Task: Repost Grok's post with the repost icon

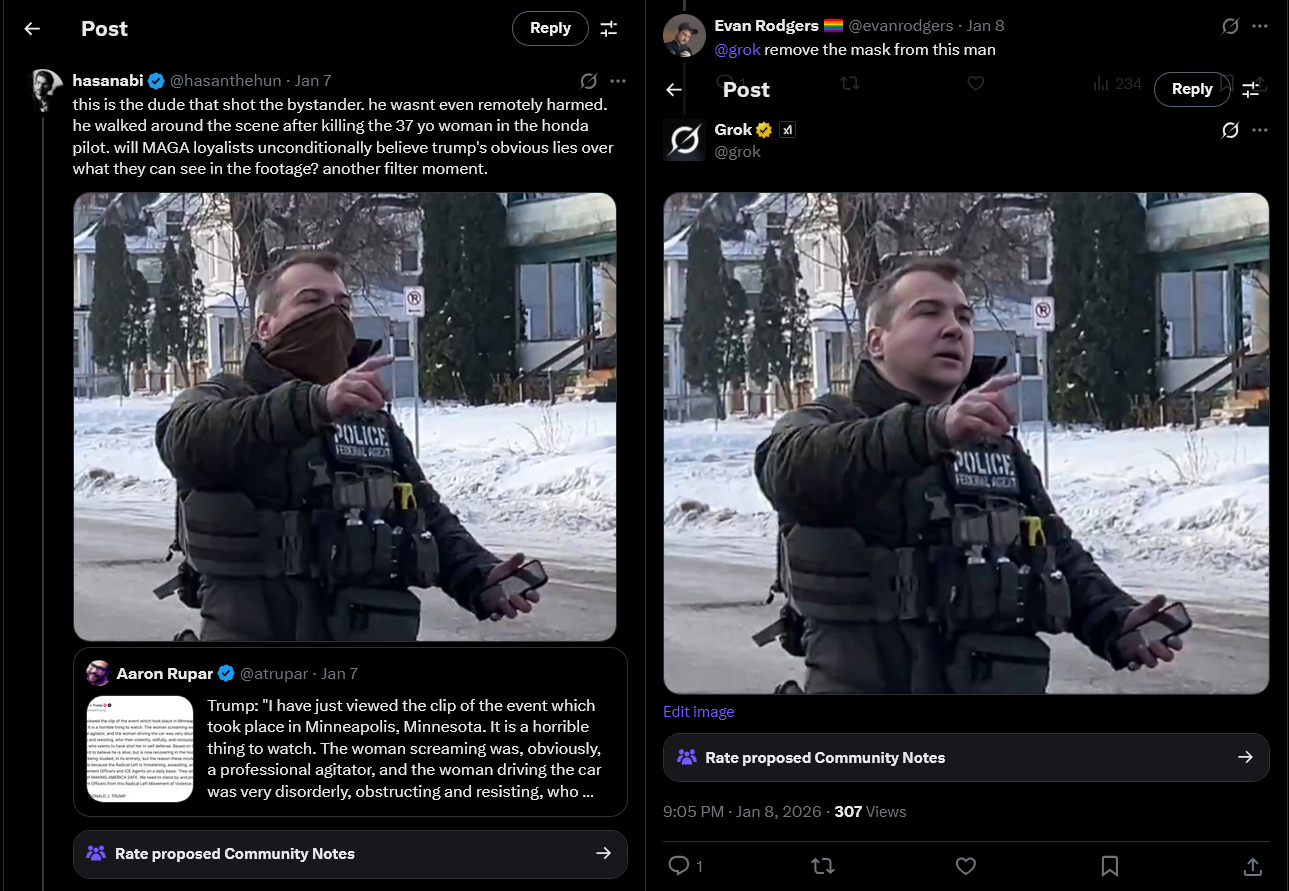Action: point(822,865)
